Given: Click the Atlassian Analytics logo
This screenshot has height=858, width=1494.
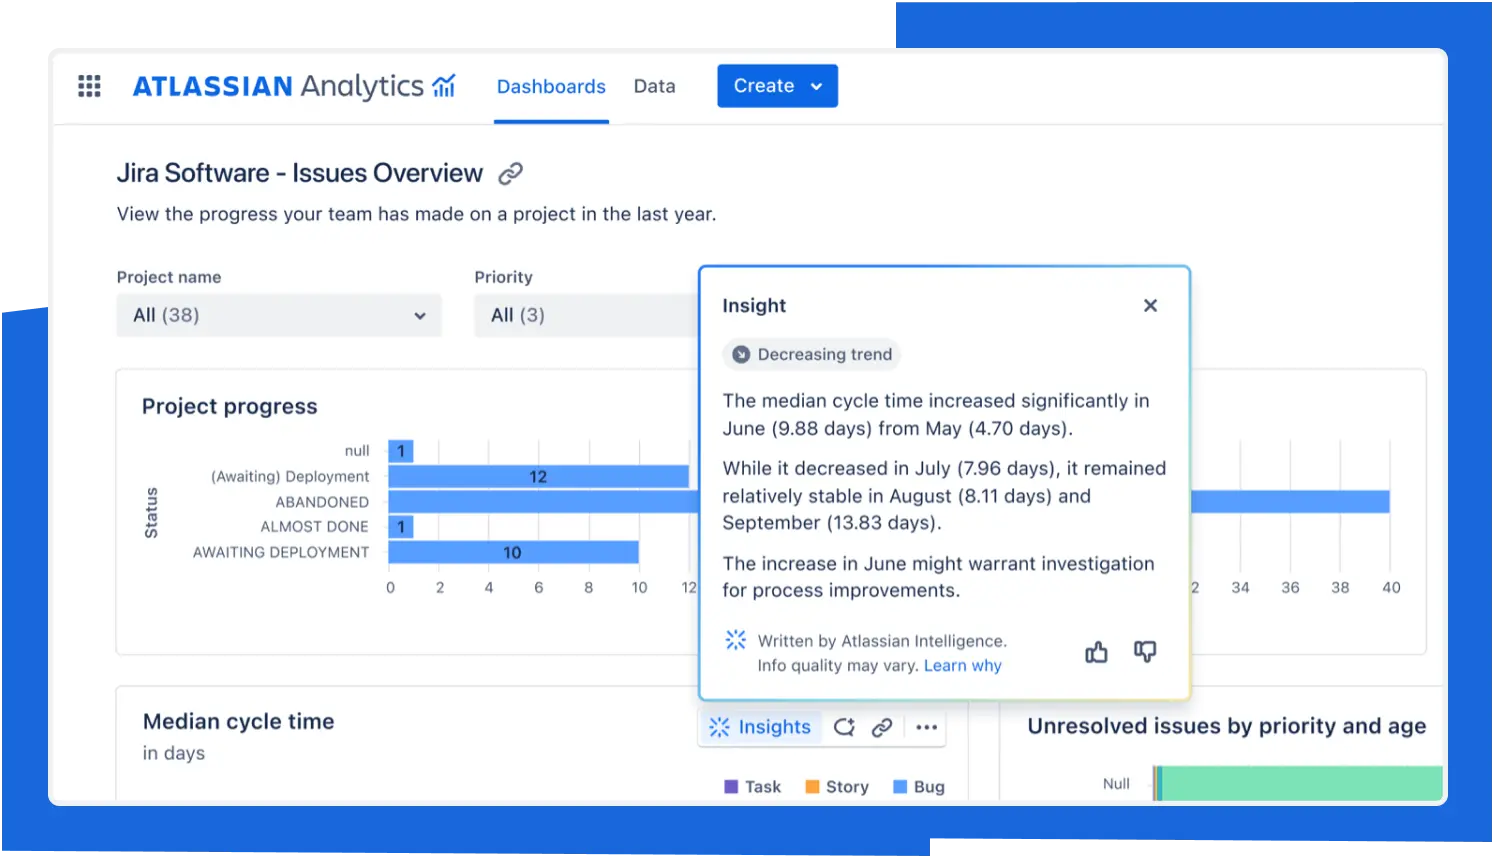Looking at the screenshot, I should point(294,86).
